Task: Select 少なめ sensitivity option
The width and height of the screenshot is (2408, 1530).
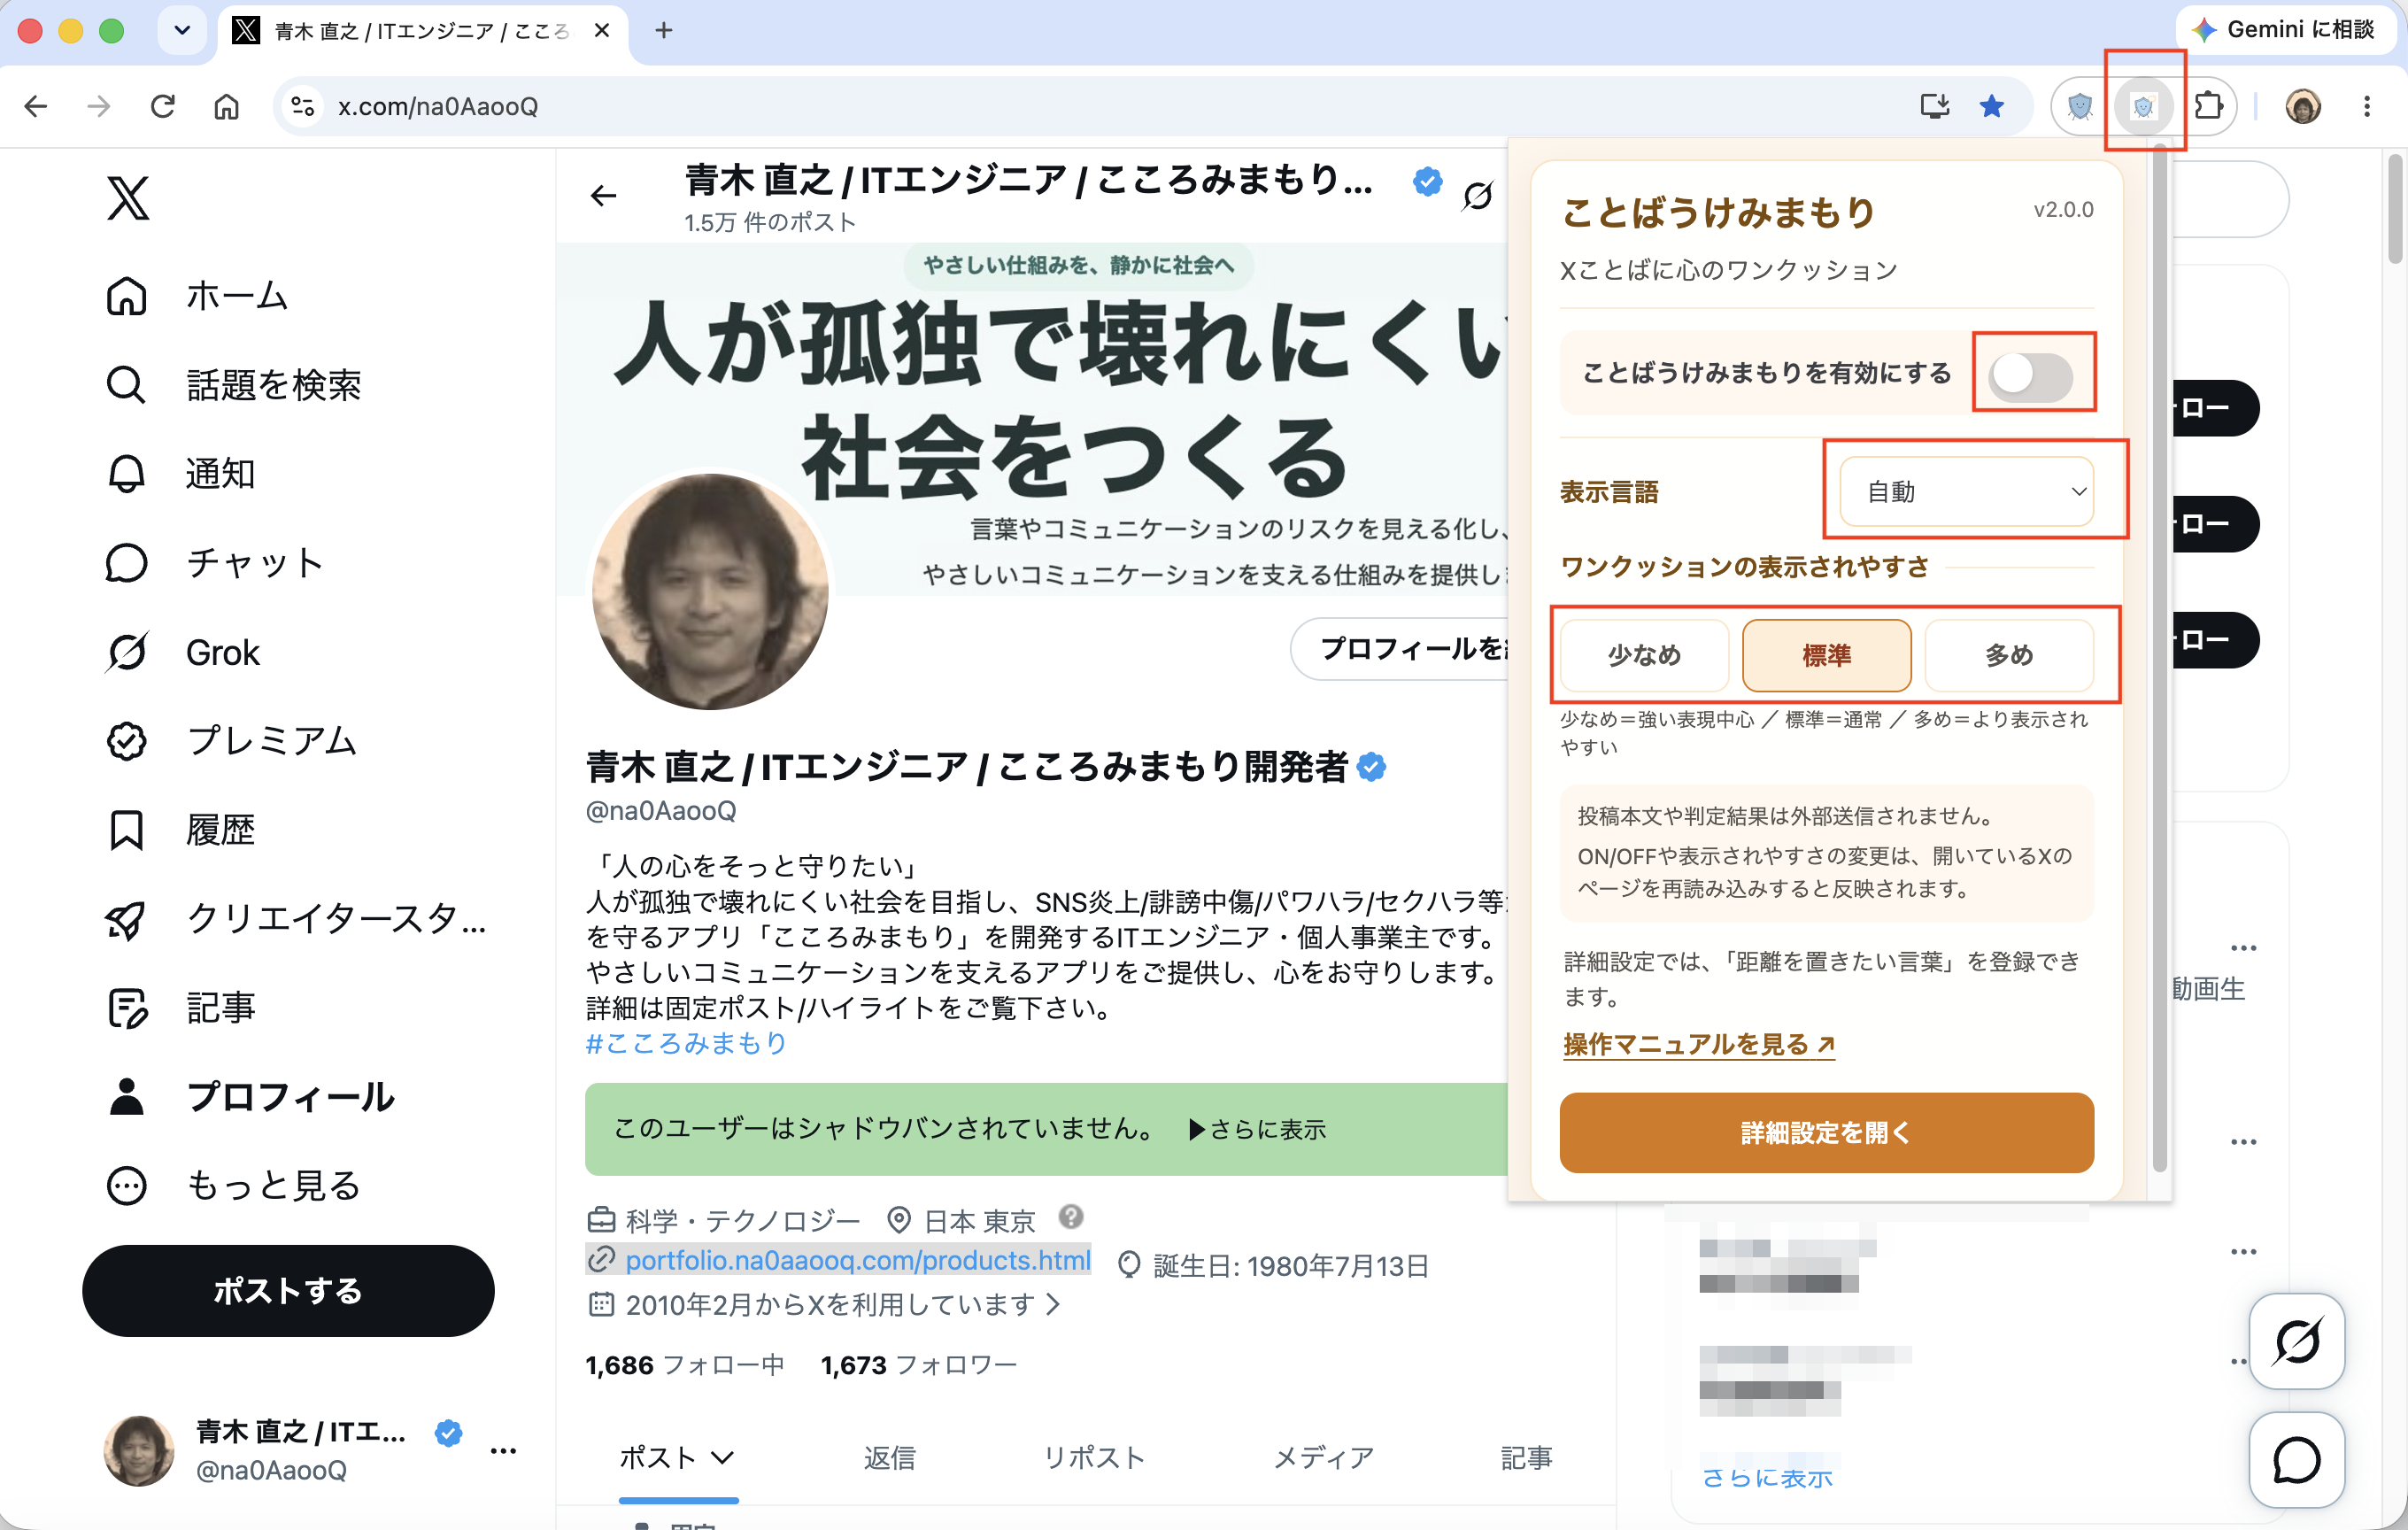Action: pos(1644,655)
